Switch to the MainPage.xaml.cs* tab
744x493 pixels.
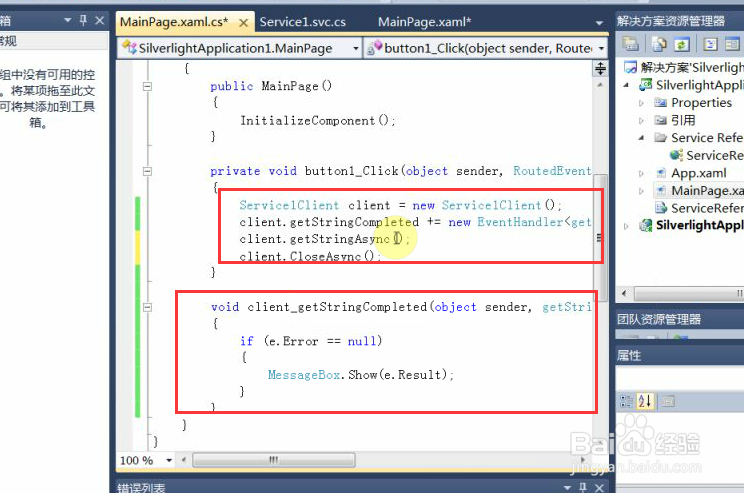tap(174, 22)
